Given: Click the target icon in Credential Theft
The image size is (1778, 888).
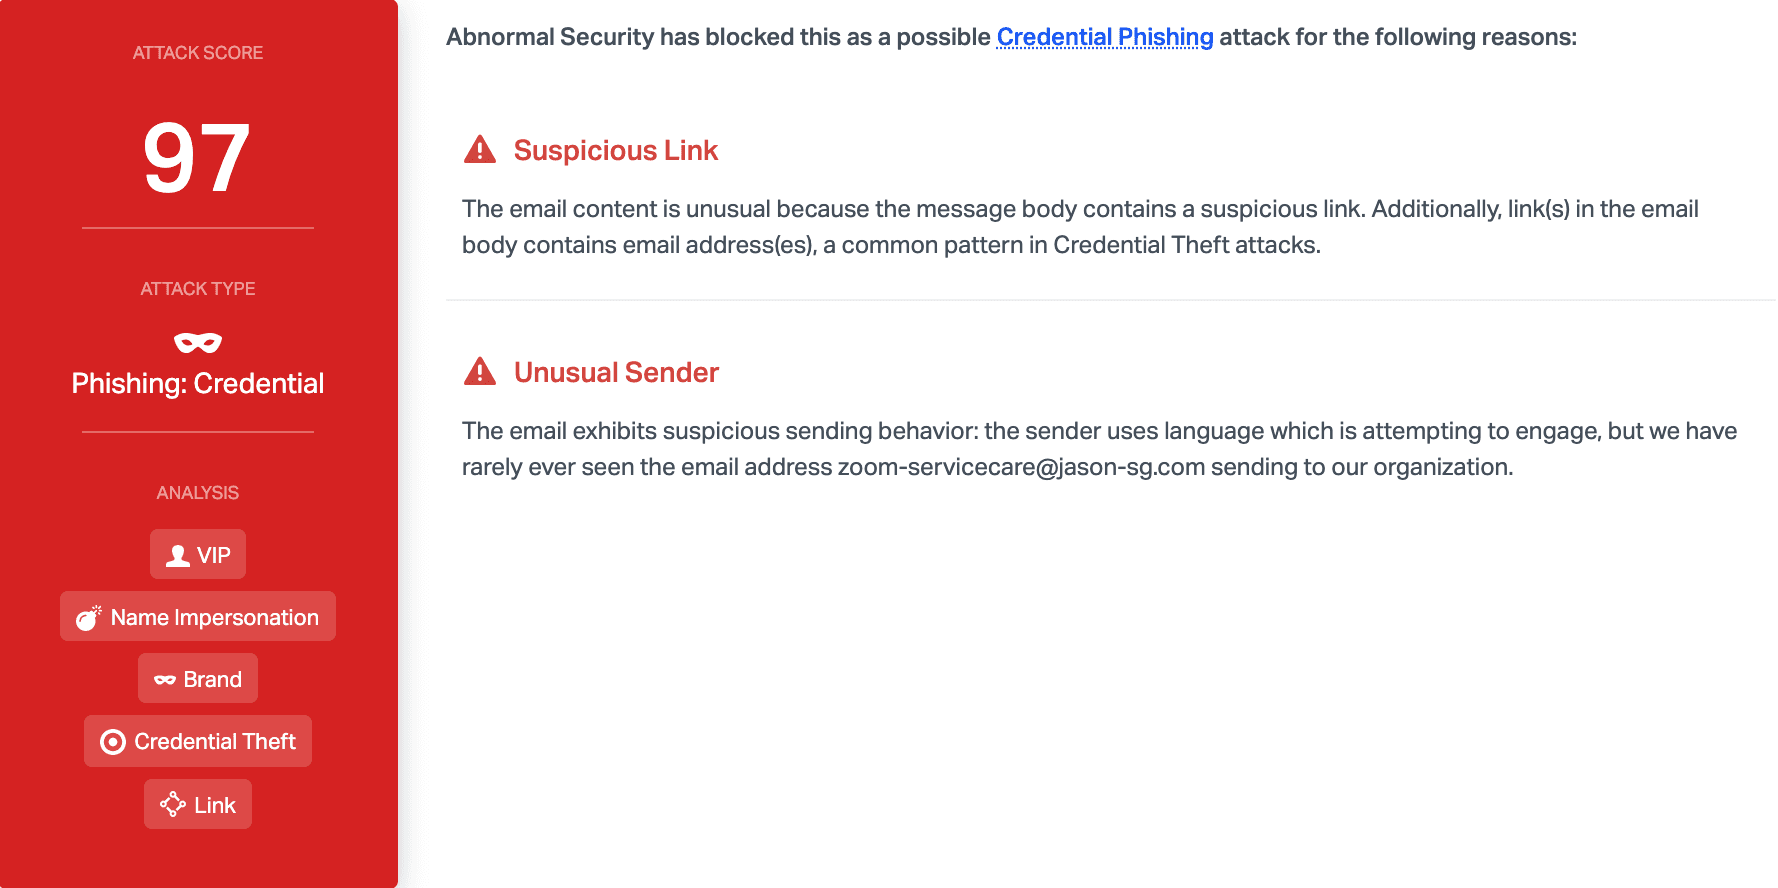Looking at the screenshot, I should 113,742.
